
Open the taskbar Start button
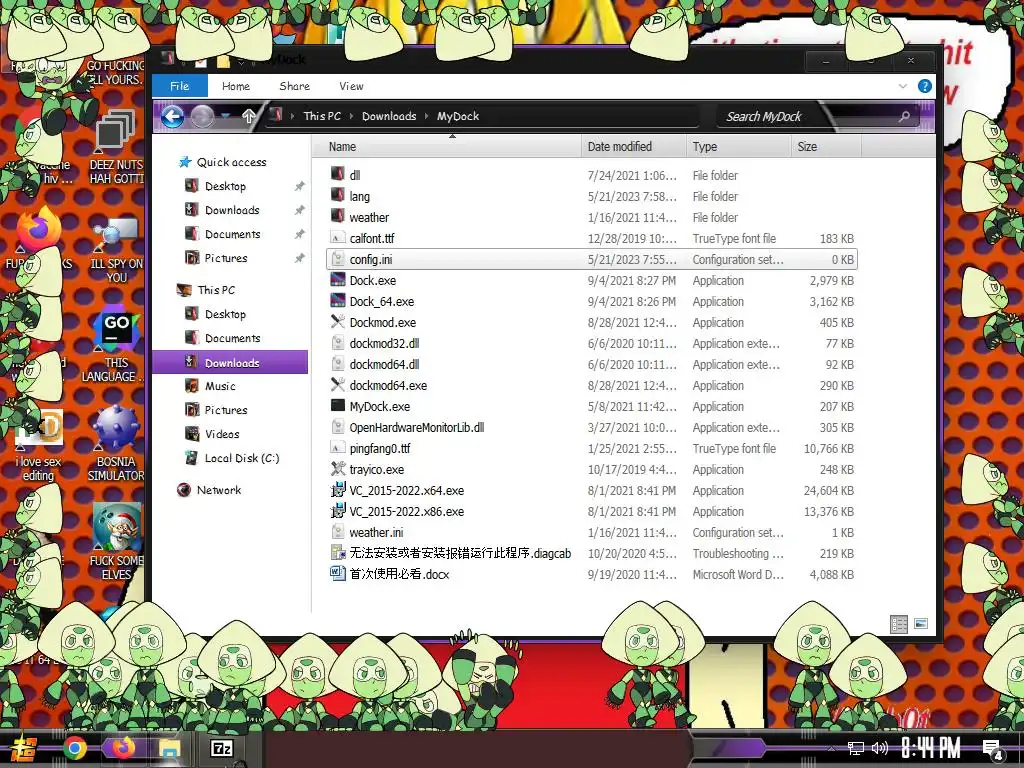[x=22, y=748]
